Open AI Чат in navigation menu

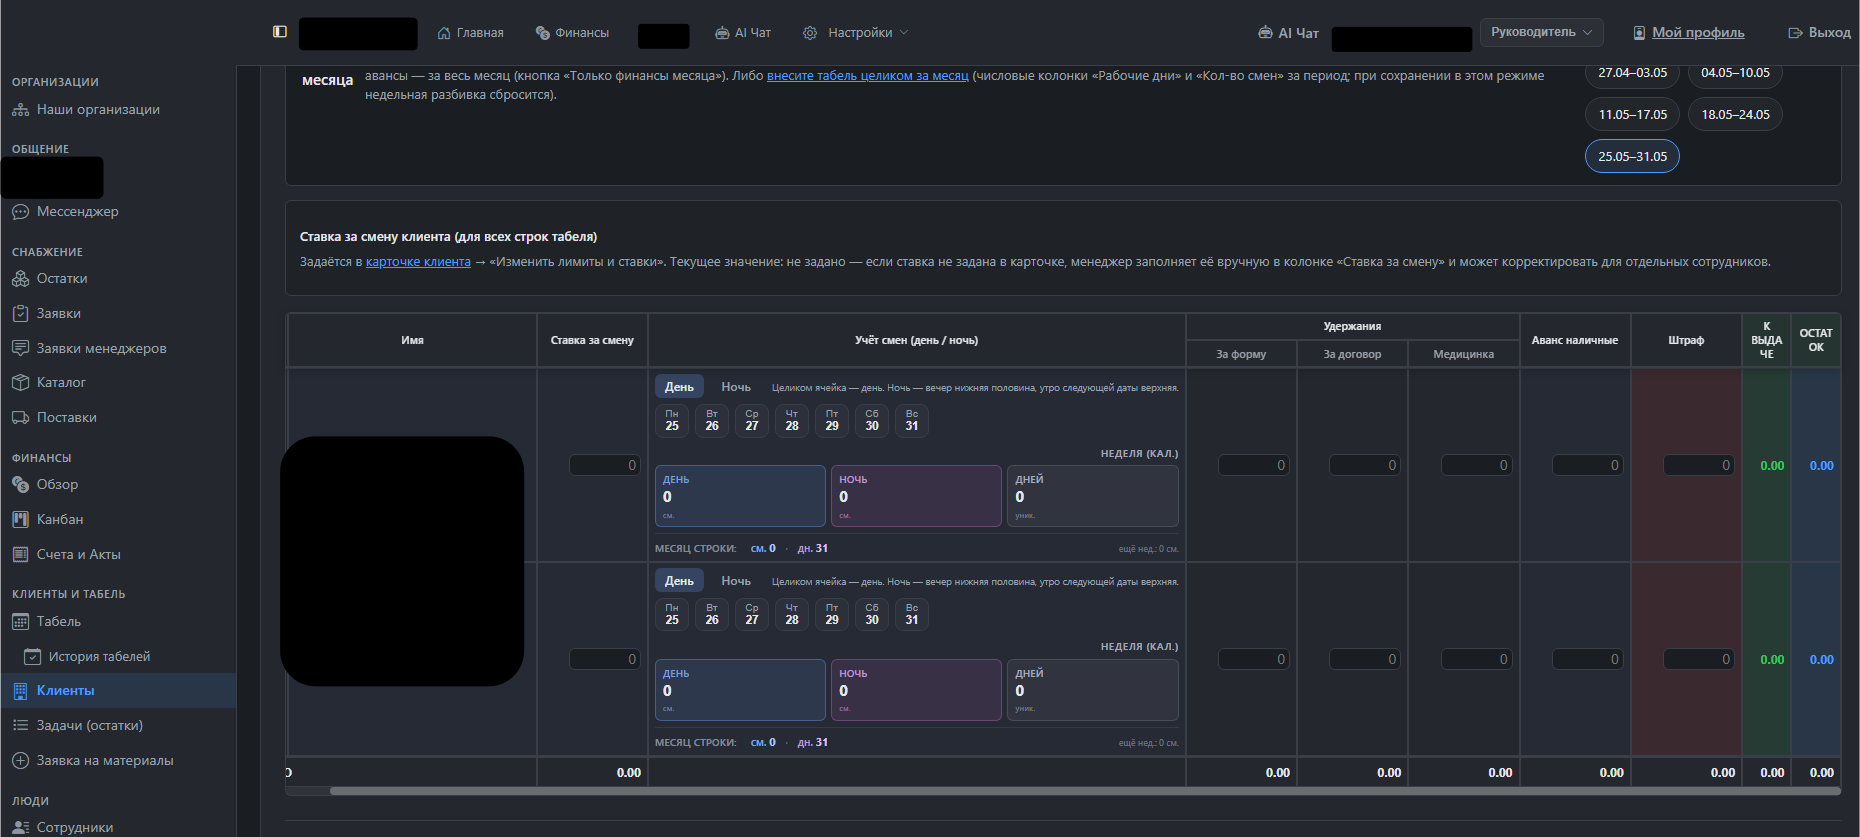[743, 33]
